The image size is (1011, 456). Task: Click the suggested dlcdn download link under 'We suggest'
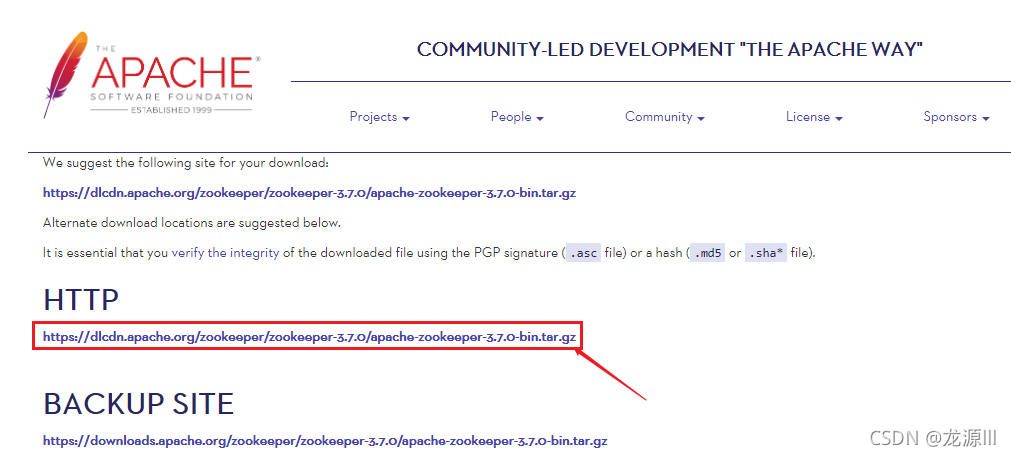(309, 193)
